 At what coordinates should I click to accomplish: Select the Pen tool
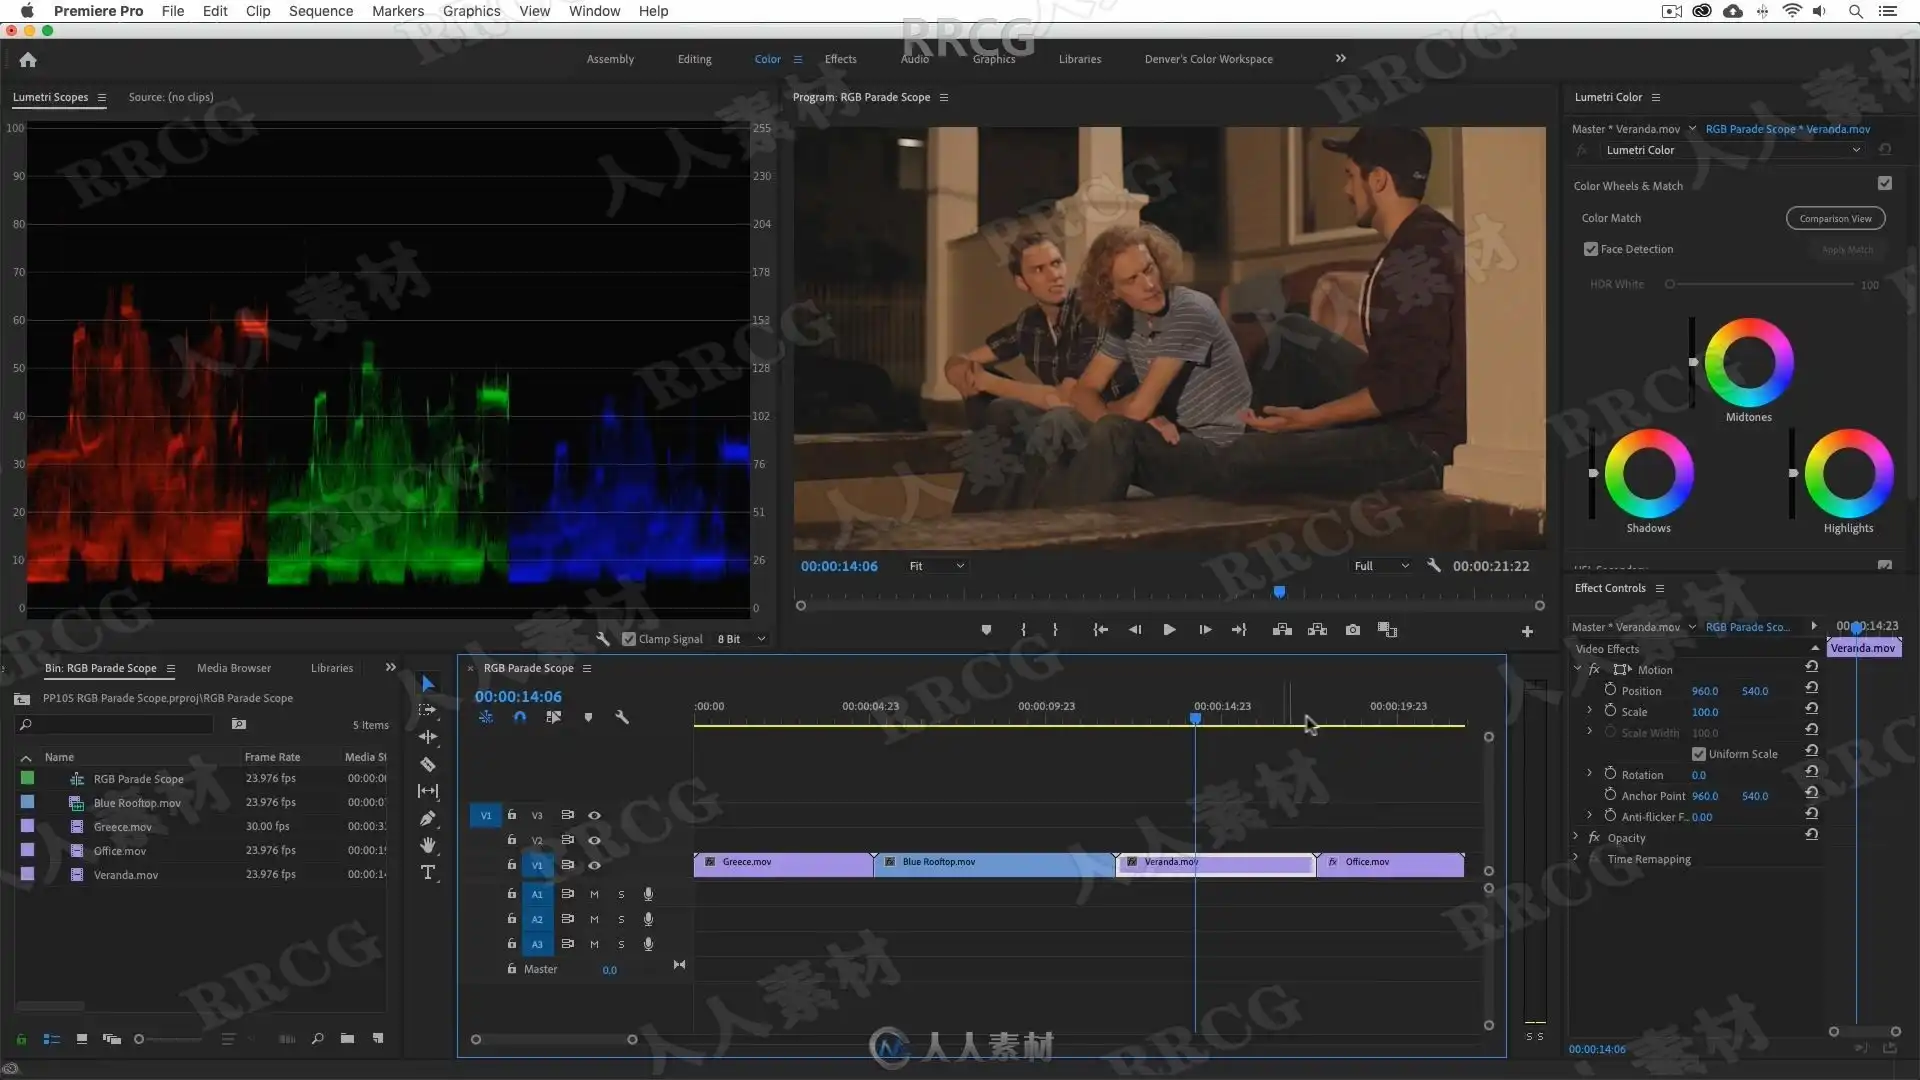pos(428,818)
